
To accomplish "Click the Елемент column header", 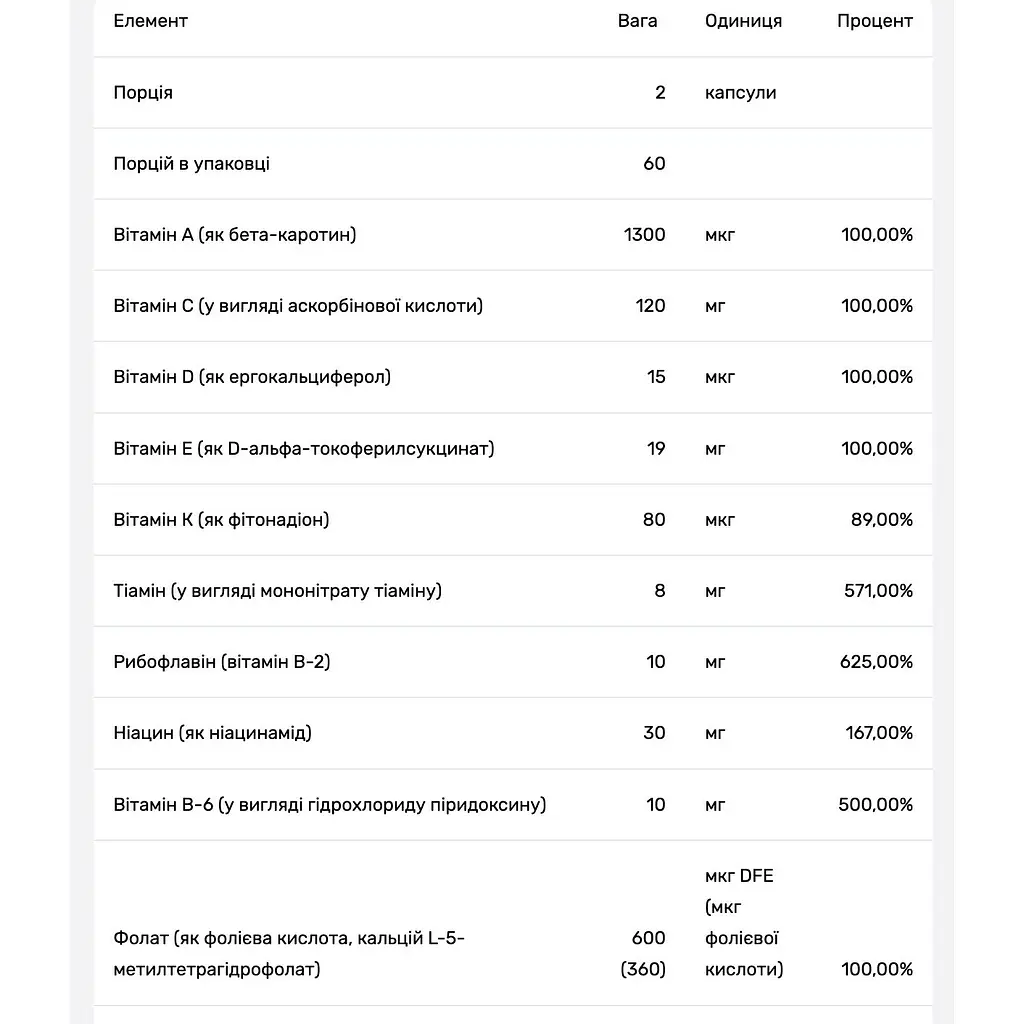I will (x=150, y=21).
